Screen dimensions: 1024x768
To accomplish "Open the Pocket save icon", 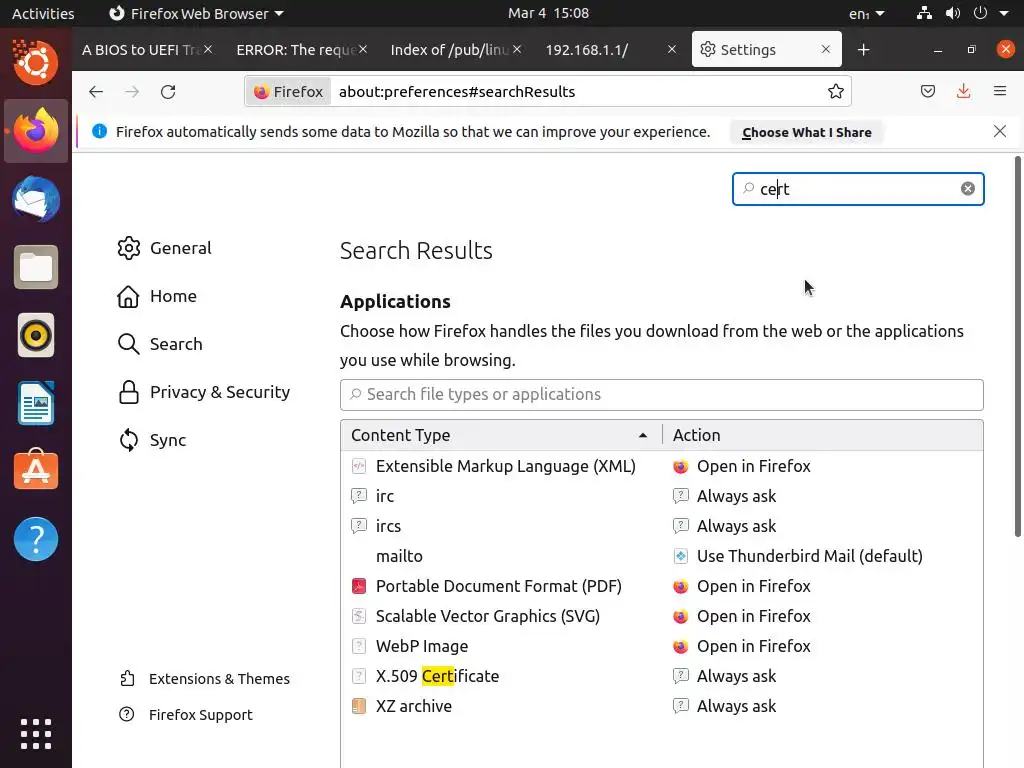I will (x=928, y=92).
